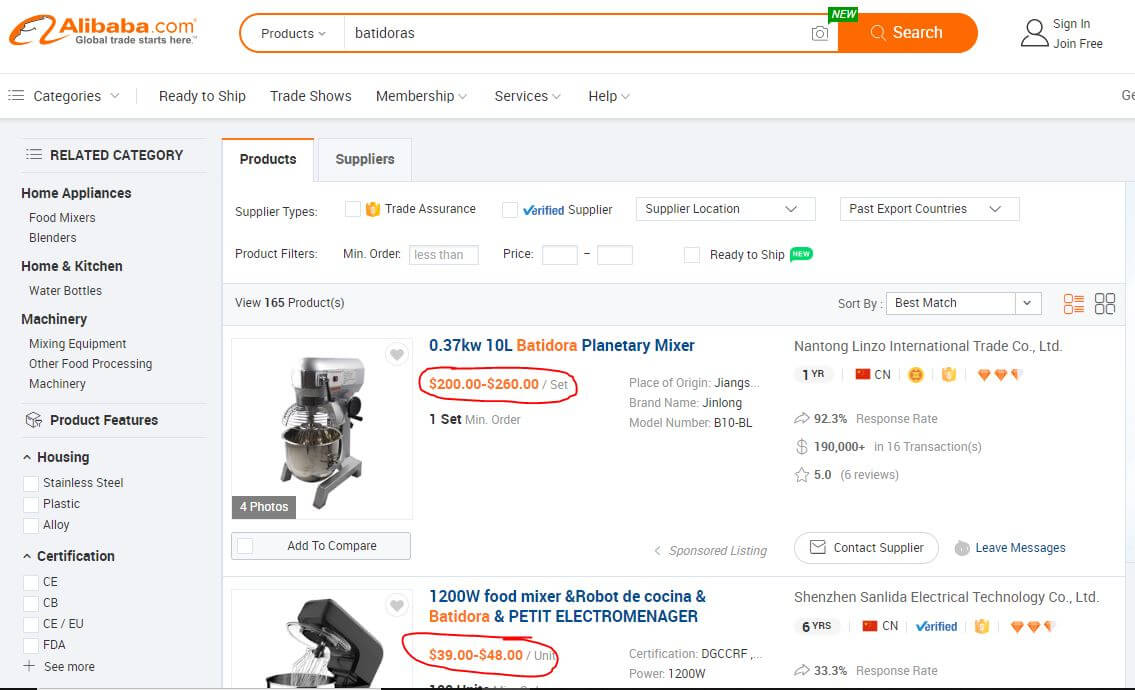The height and width of the screenshot is (690, 1135).
Task: Click the Related Category list icon
Action: (33, 154)
